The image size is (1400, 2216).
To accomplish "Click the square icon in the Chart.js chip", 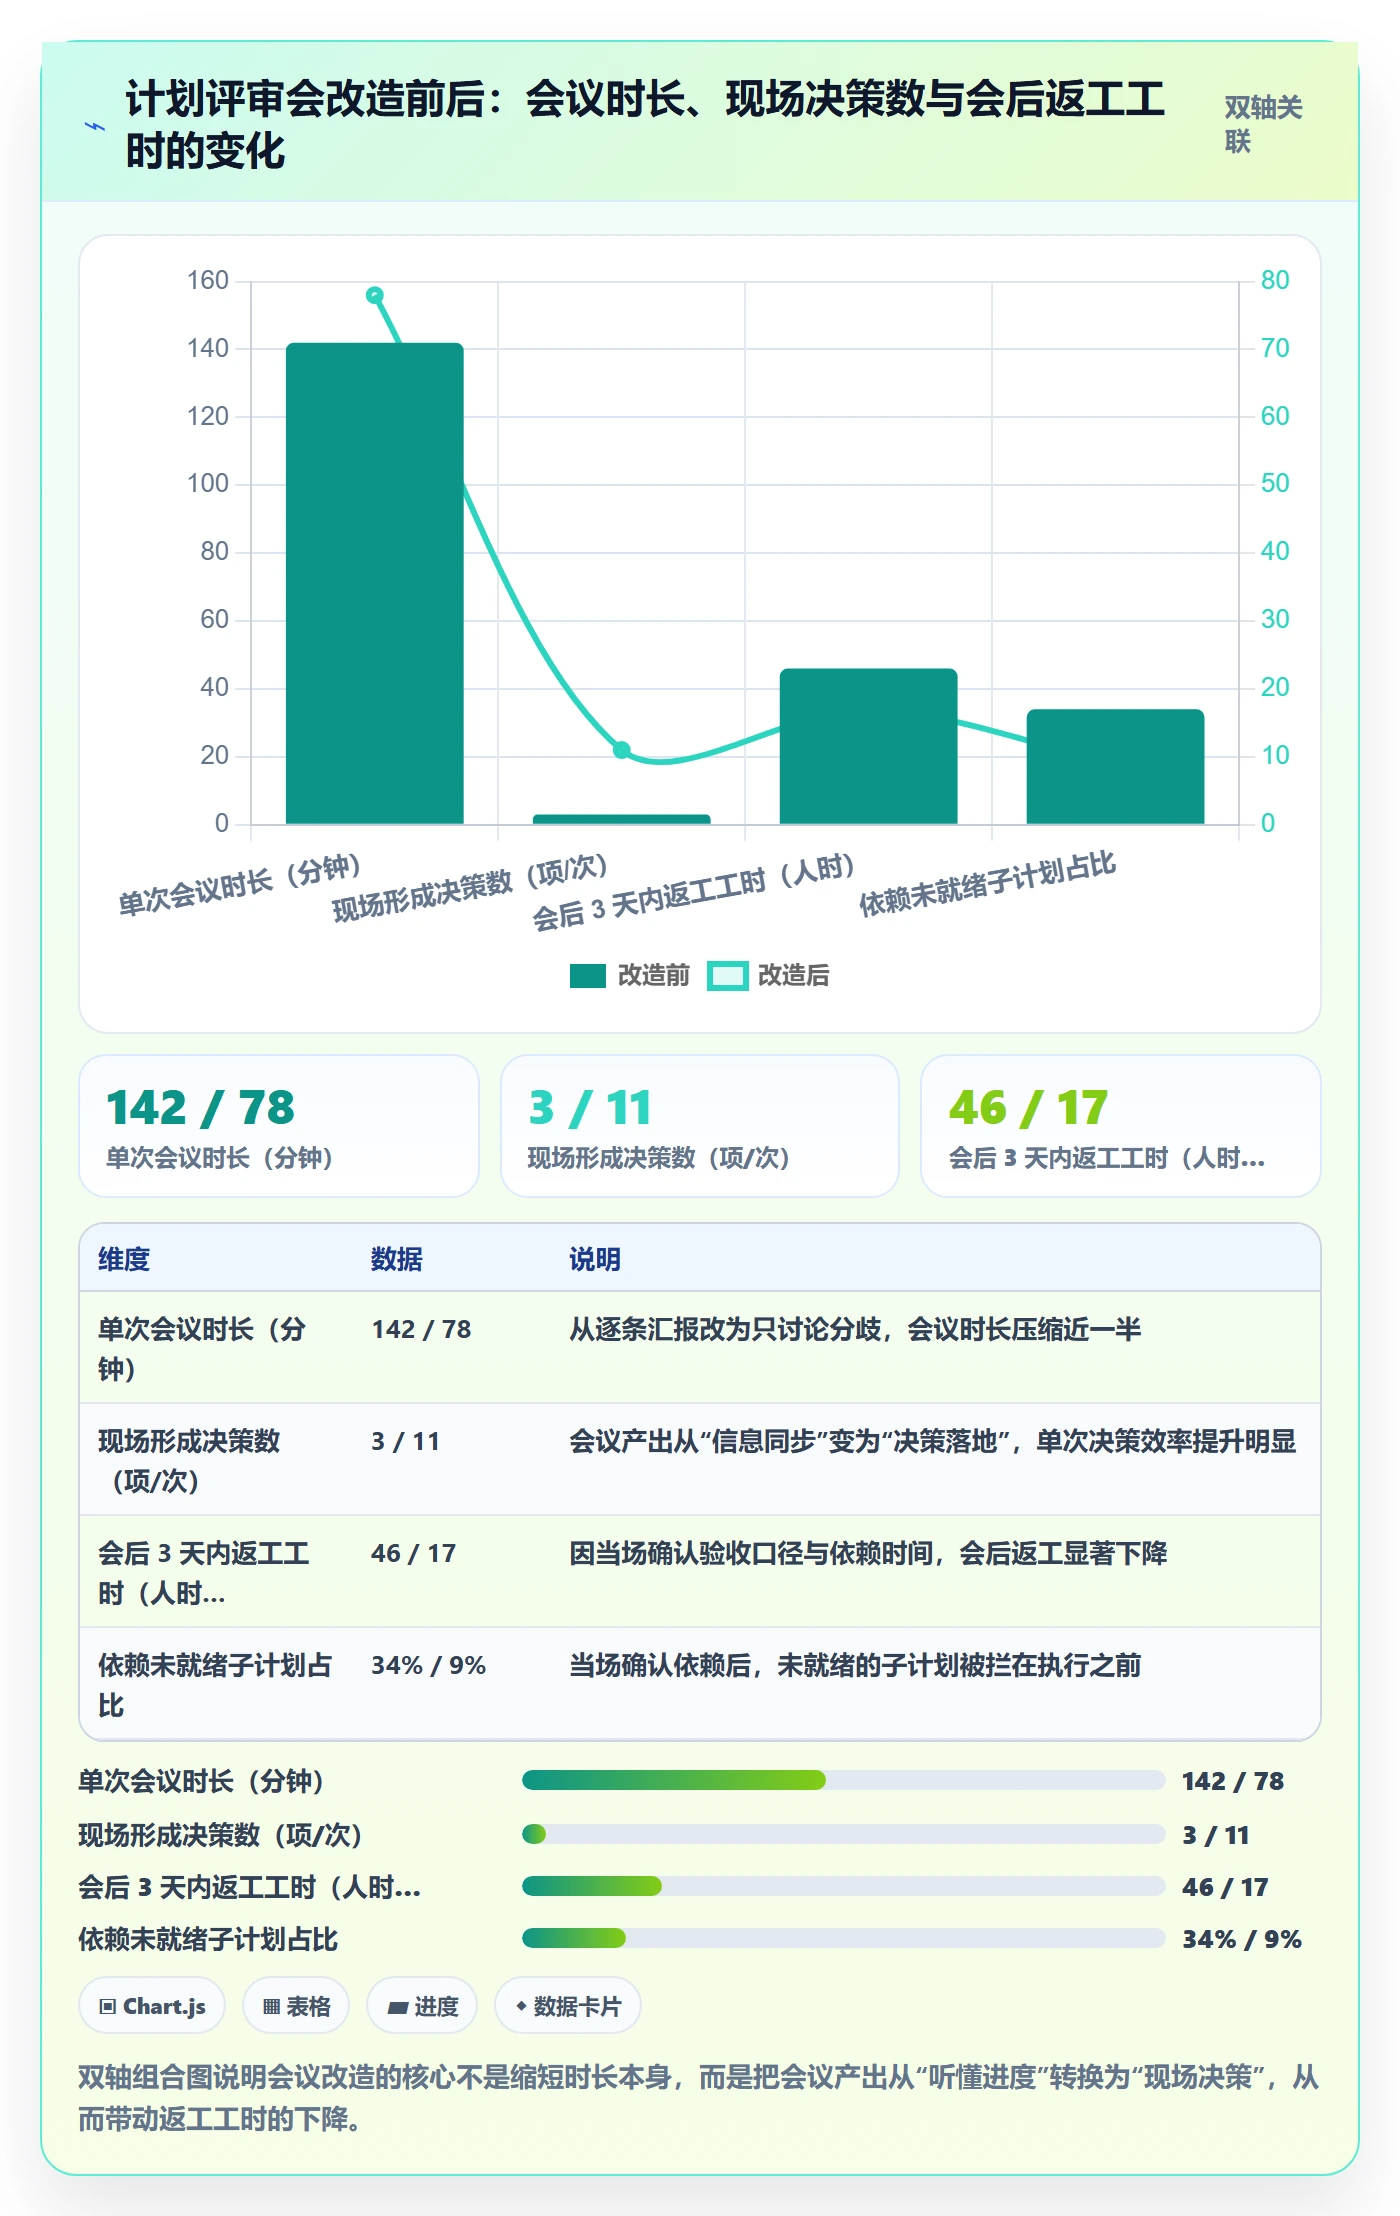I will (108, 2007).
